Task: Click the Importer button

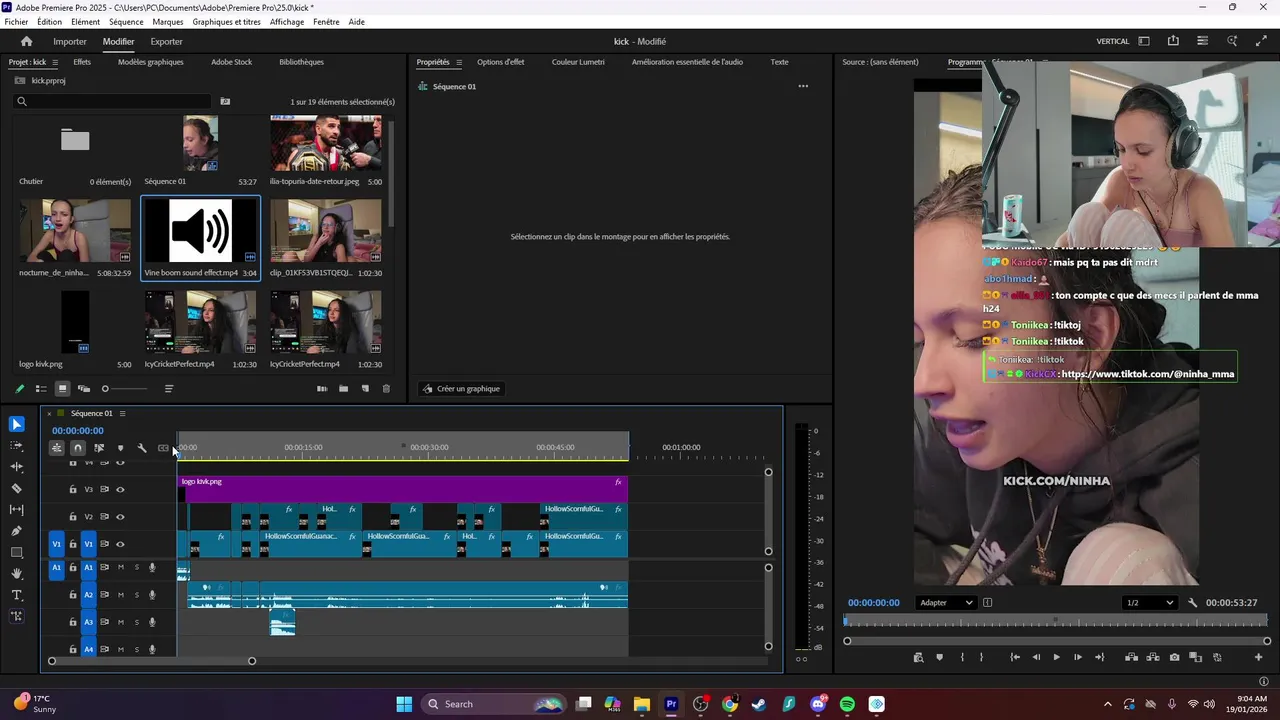Action: 70,41
